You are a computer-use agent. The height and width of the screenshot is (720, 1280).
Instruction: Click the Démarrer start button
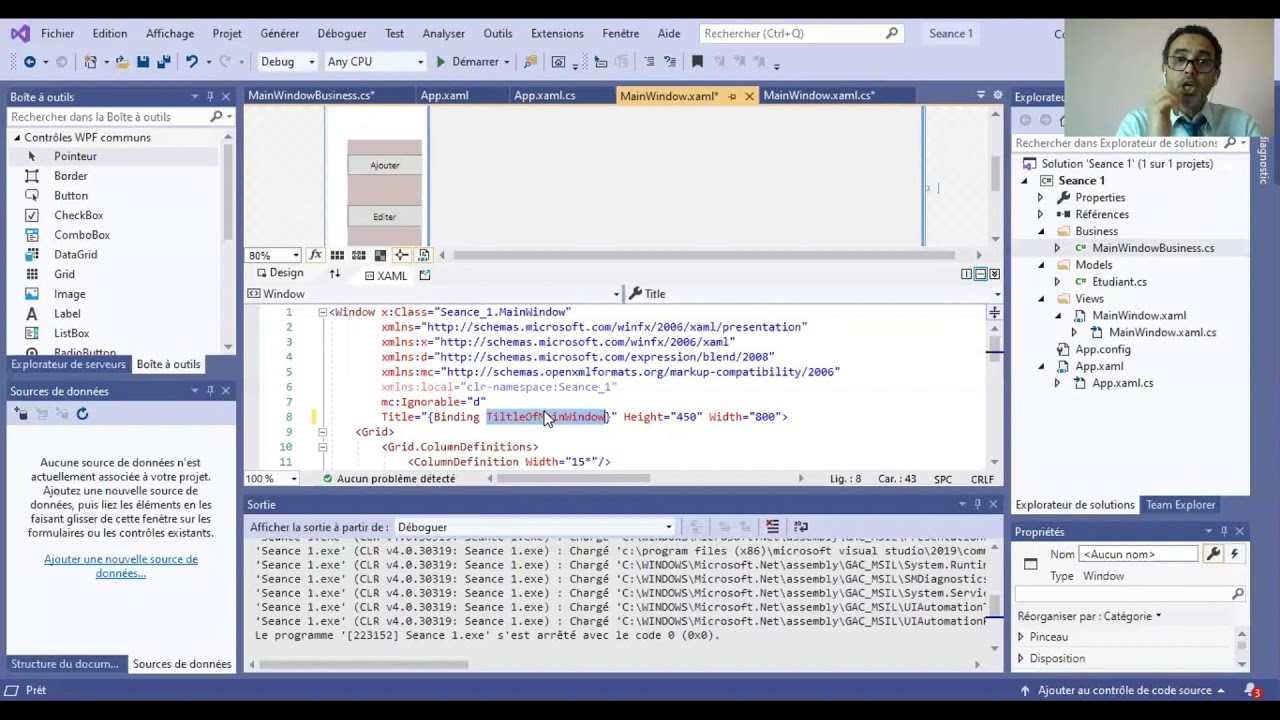[x=467, y=62]
